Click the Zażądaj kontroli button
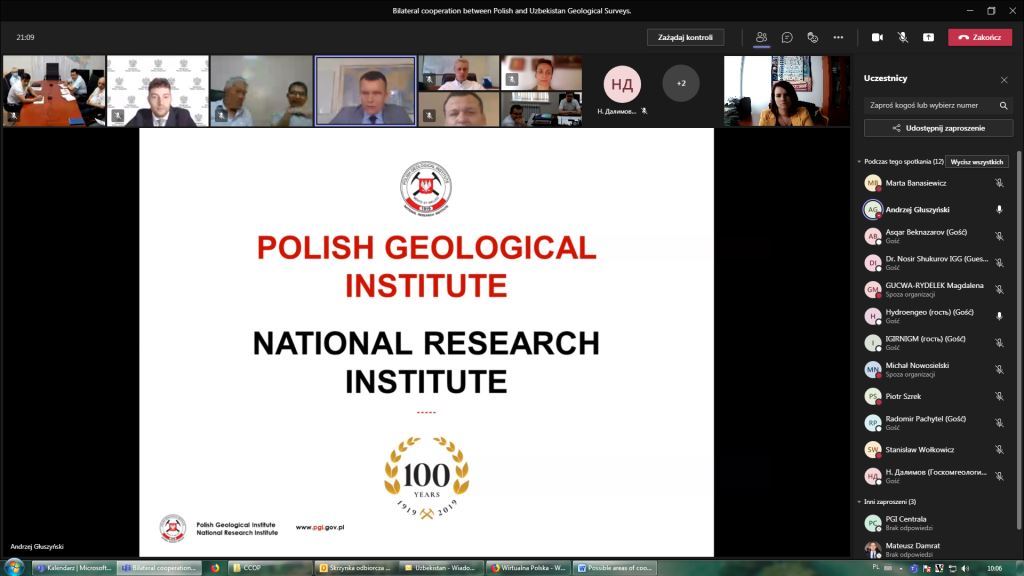1024x576 pixels. [x=685, y=37]
